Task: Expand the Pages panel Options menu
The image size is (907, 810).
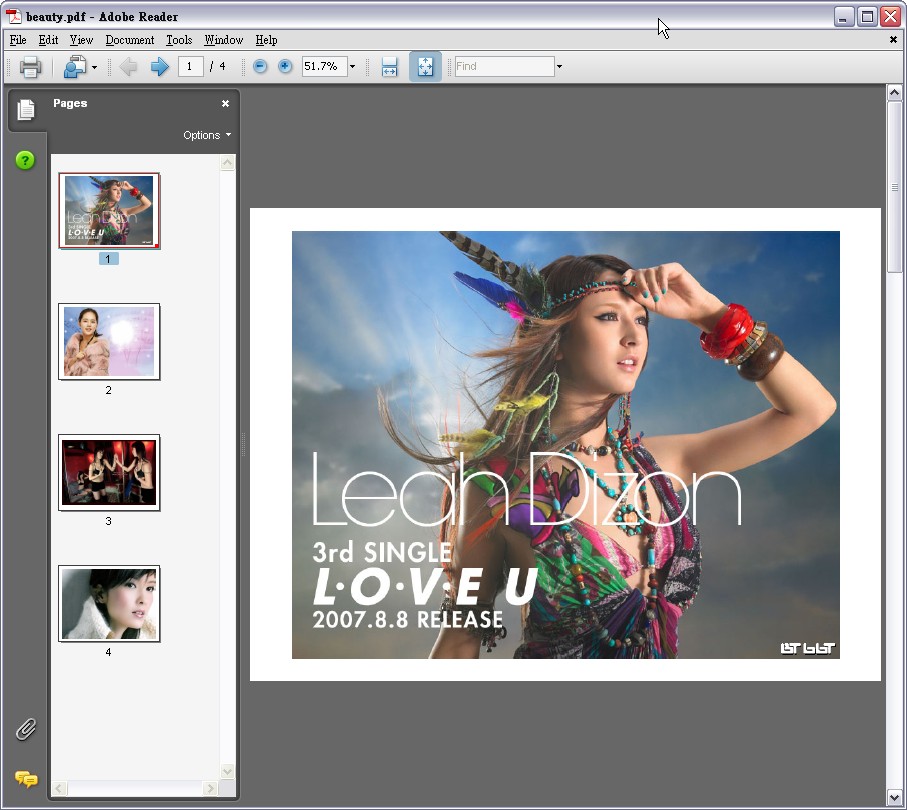Action: pyautogui.click(x=207, y=135)
